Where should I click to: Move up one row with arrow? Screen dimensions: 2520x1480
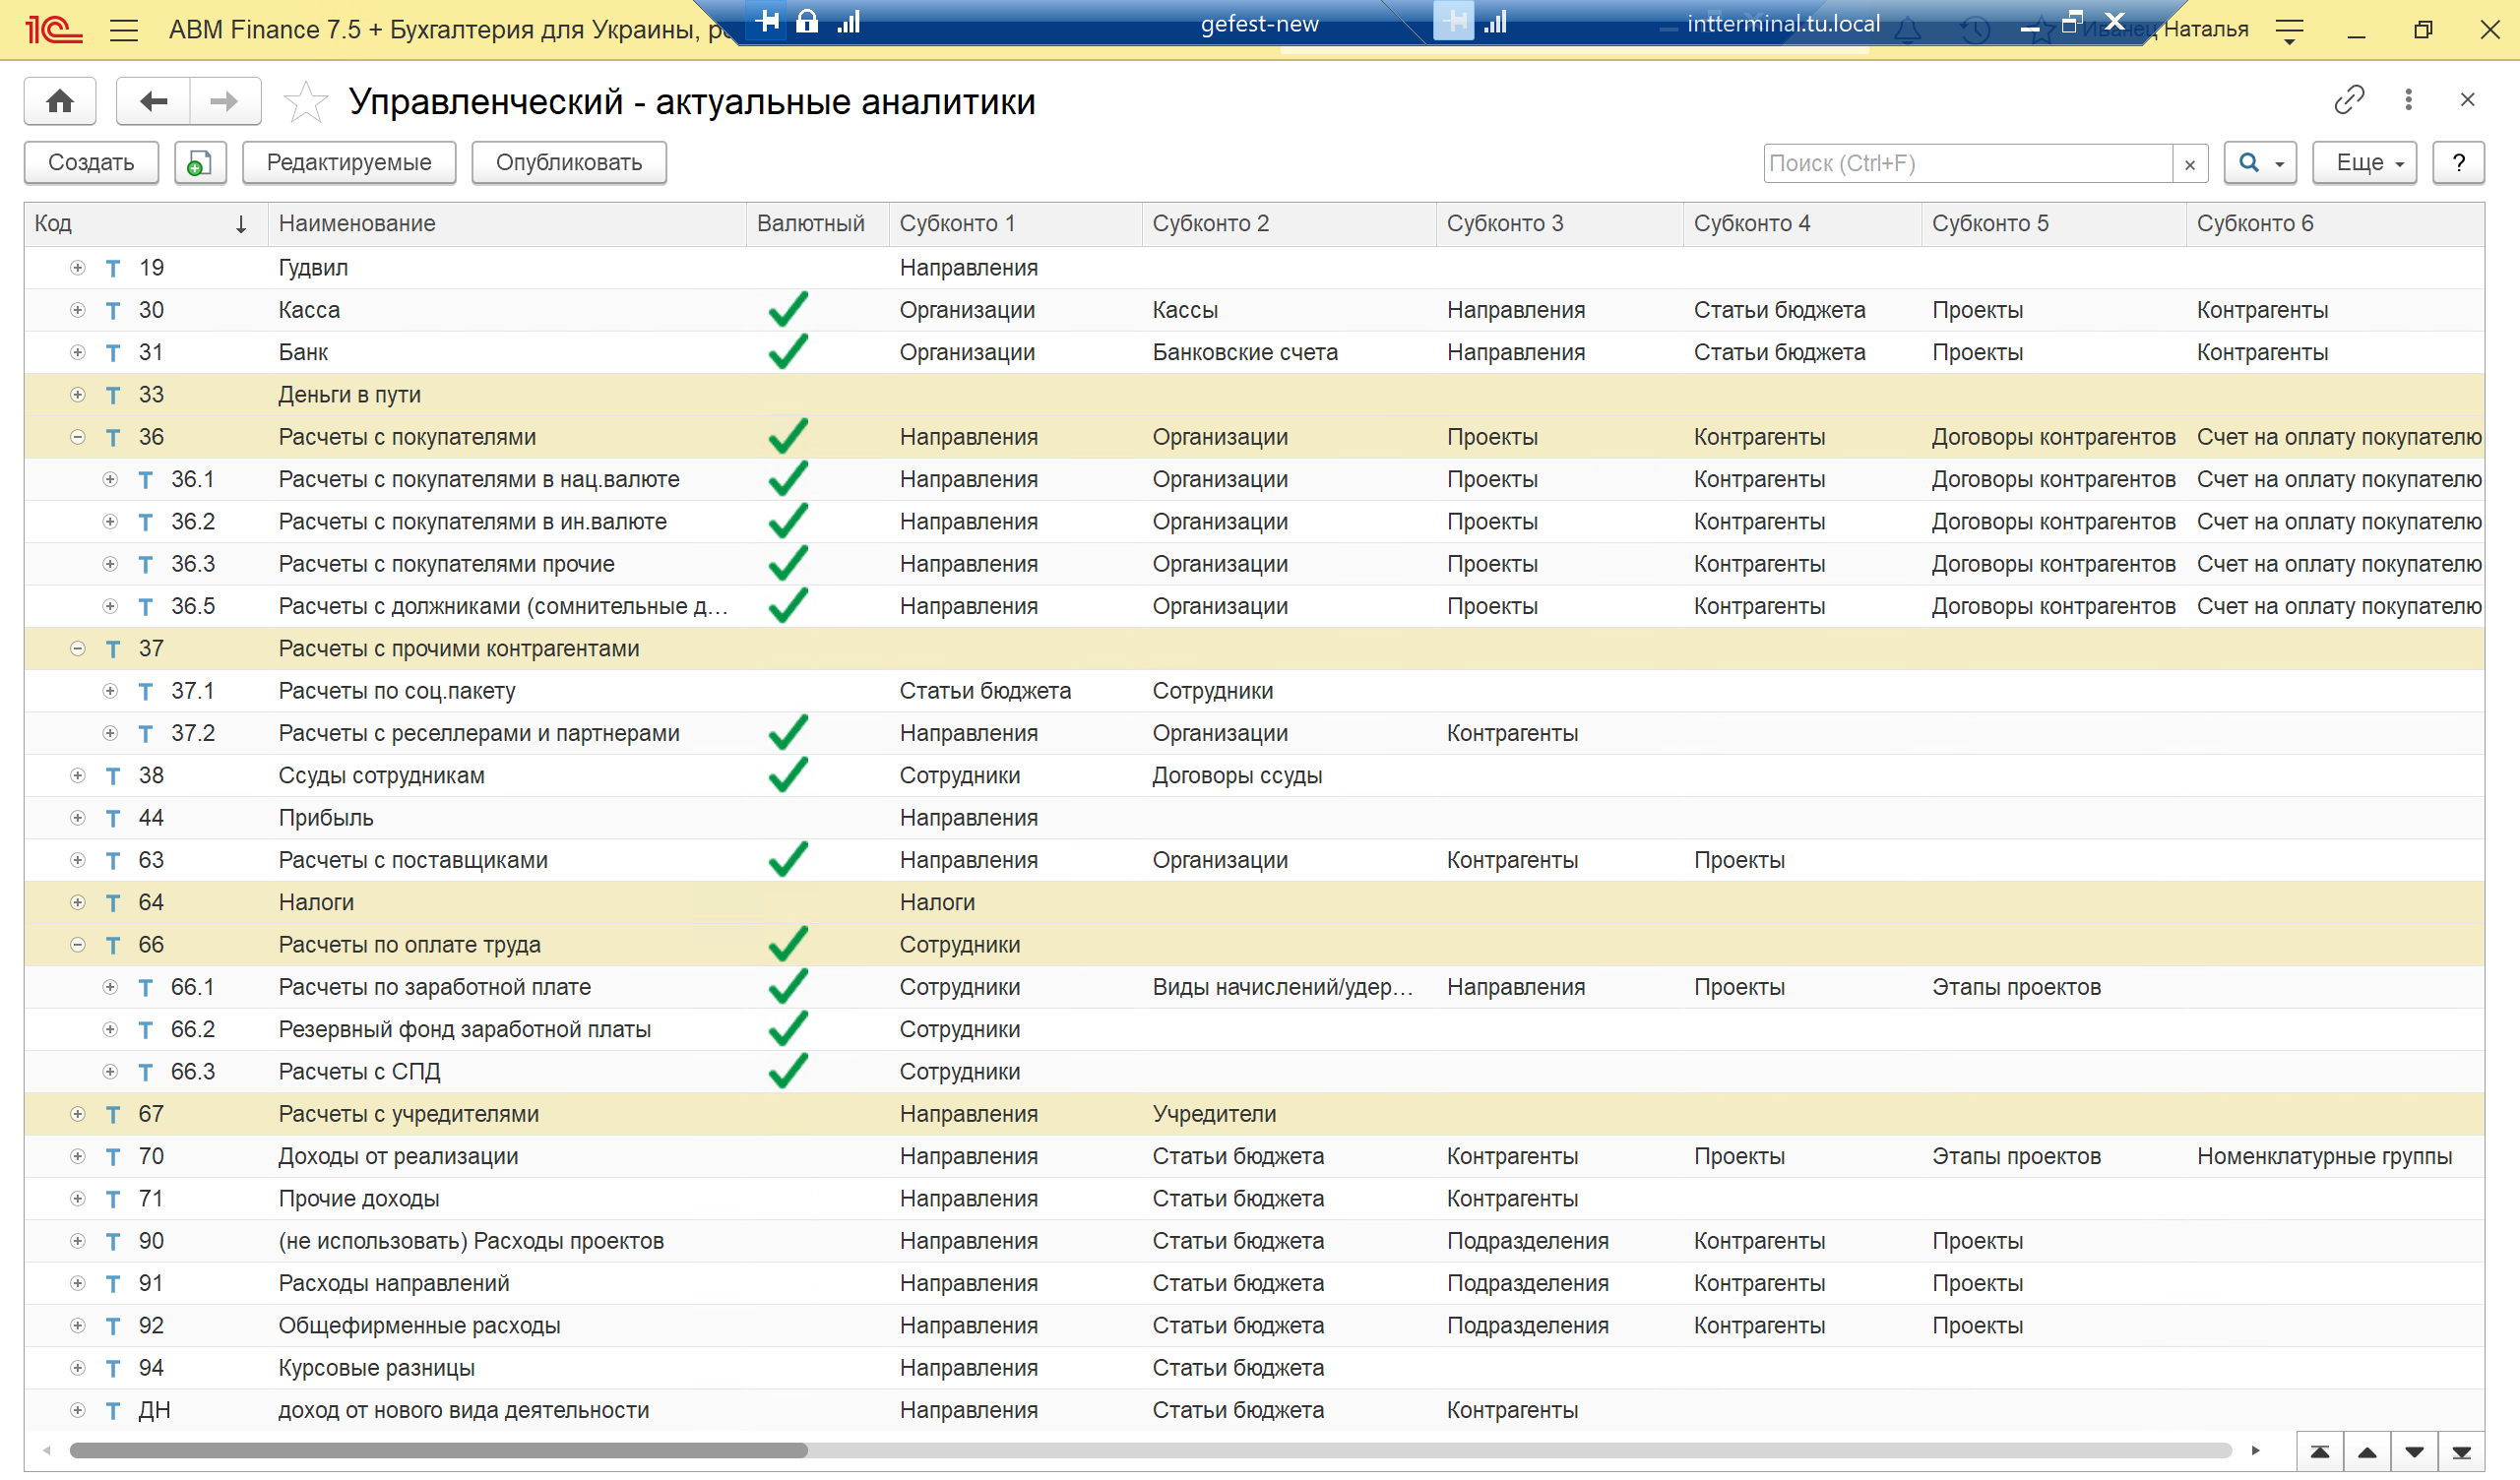tap(2367, 1451)
